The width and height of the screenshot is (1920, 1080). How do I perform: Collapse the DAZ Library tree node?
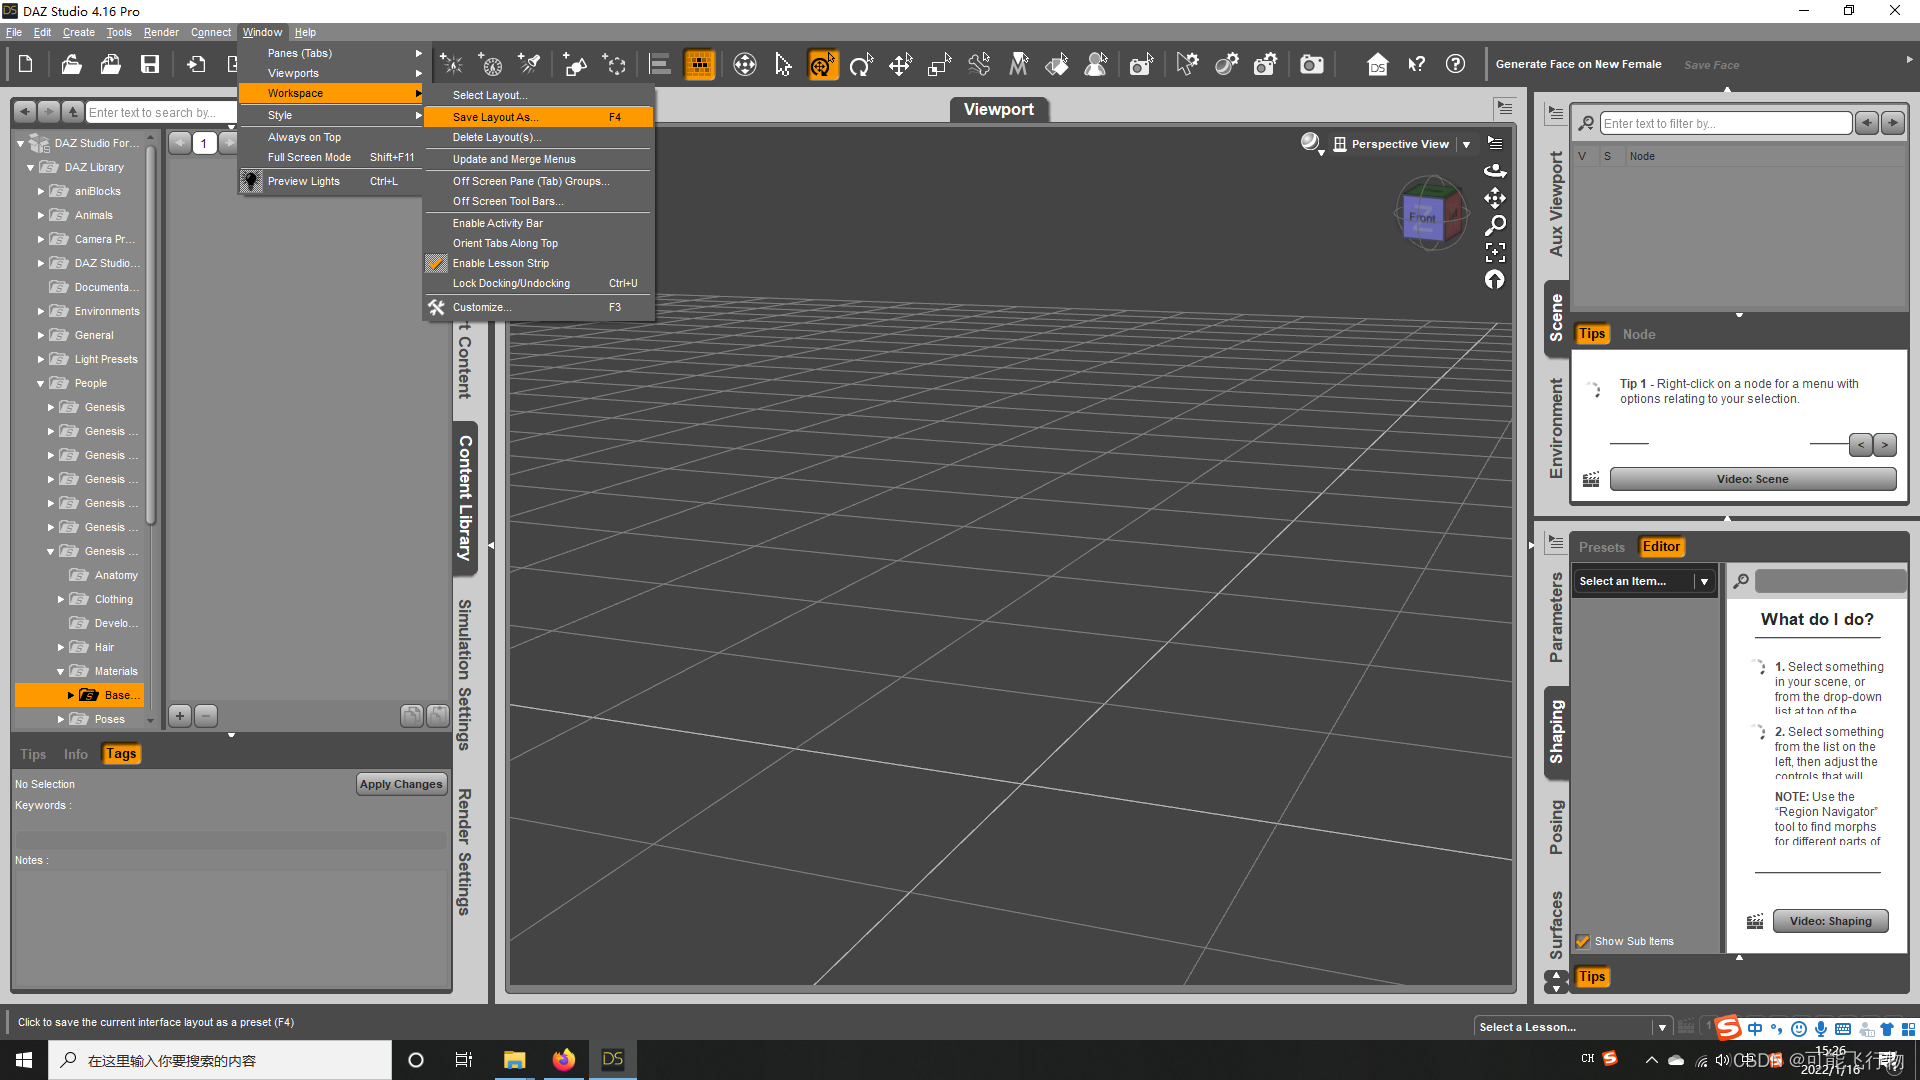coord(30,168)
